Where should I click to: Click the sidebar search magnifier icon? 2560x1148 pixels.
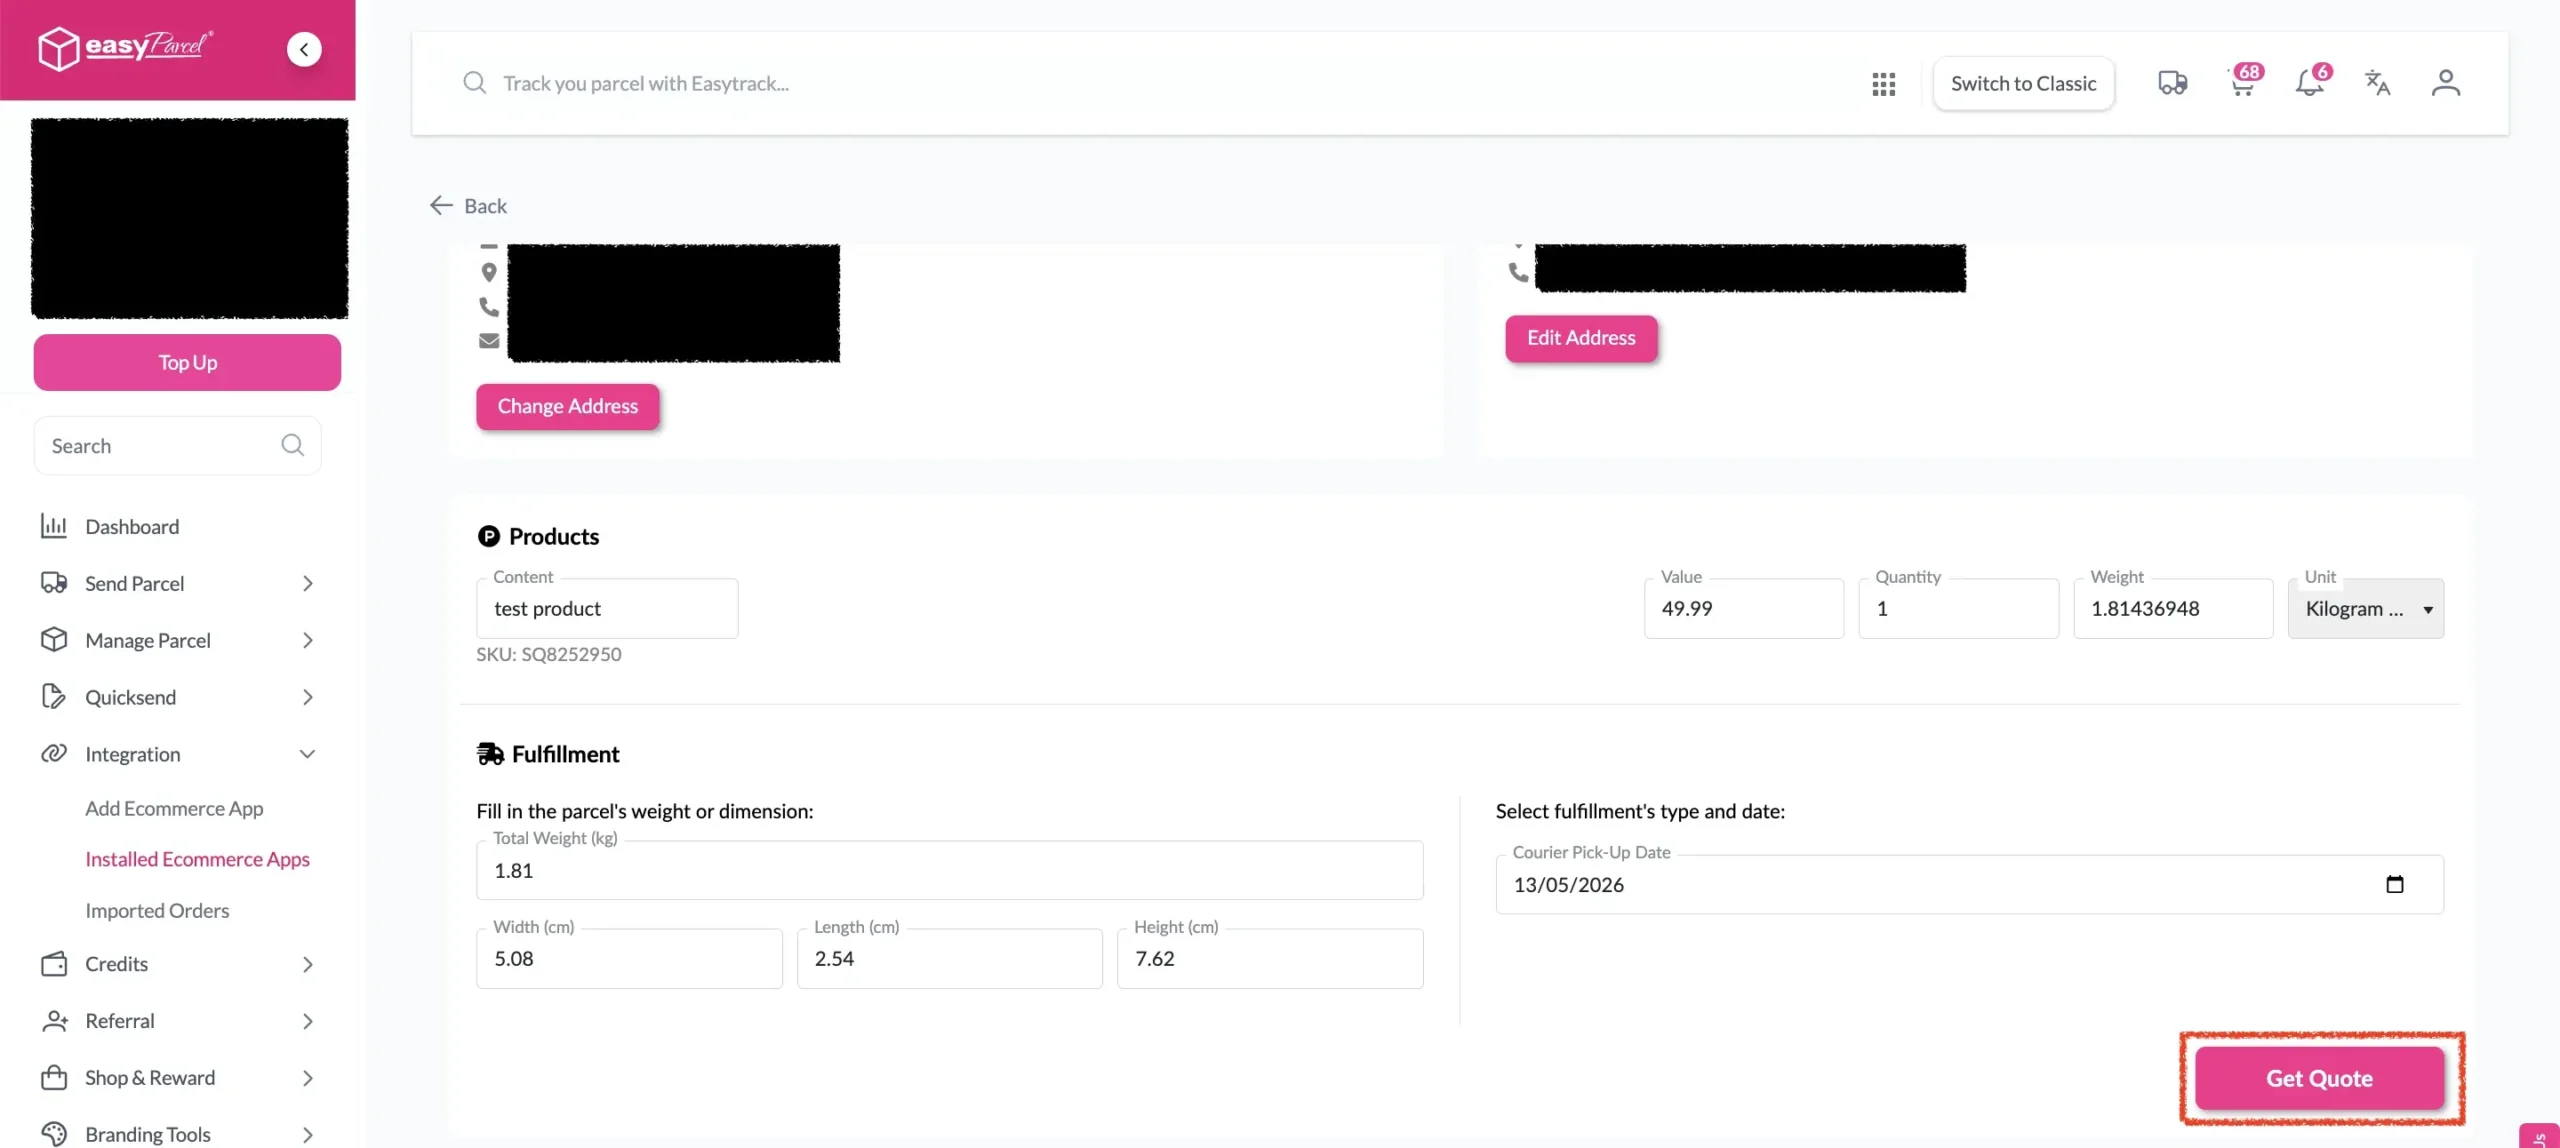(x=292, y=445)
